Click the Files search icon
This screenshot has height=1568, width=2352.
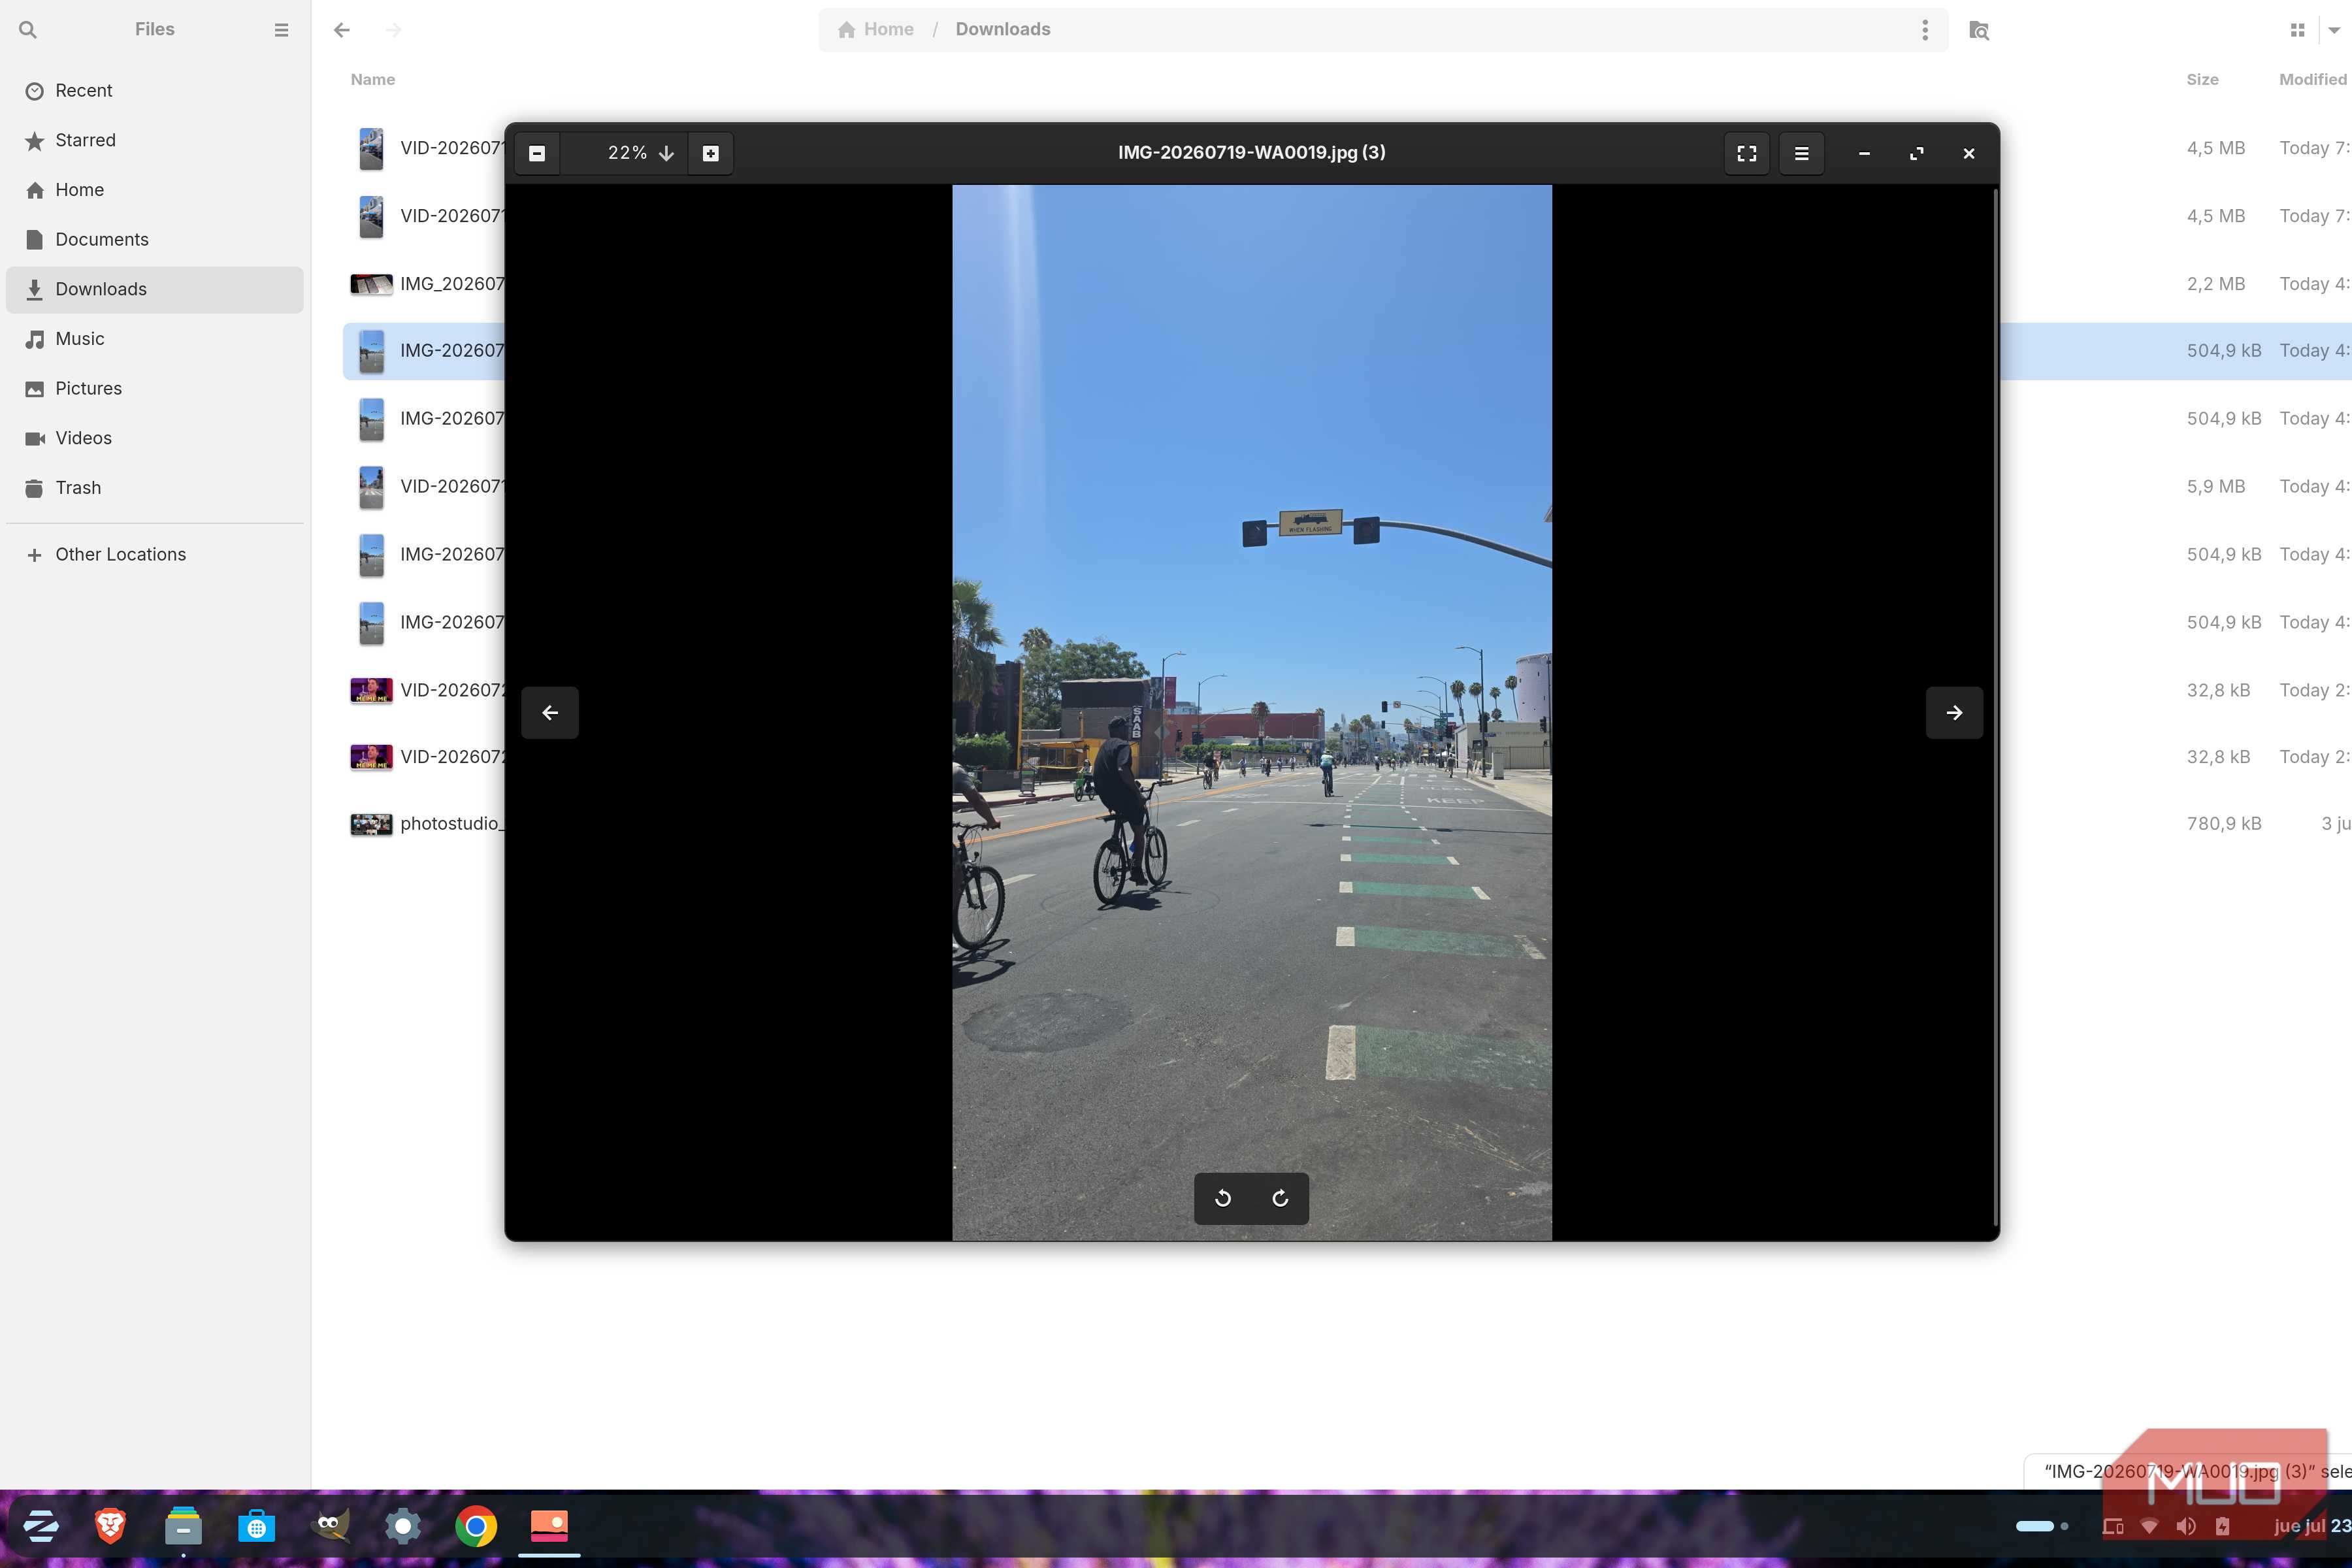click(x=28, y=30)
